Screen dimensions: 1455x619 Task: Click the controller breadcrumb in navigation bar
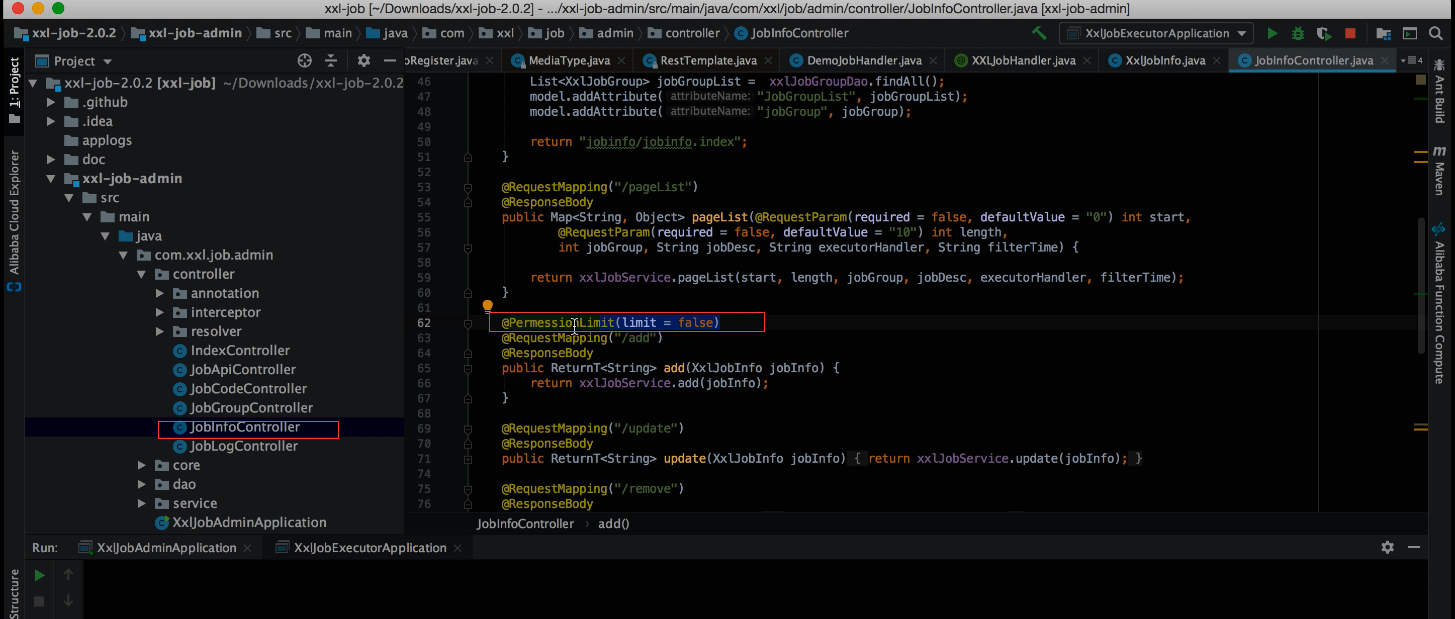coord(692,33)
